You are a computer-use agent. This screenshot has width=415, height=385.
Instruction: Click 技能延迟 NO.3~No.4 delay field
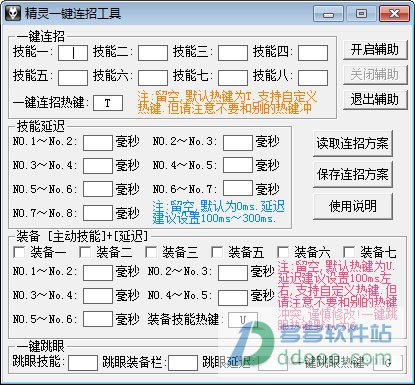click(x=98, y=166)
